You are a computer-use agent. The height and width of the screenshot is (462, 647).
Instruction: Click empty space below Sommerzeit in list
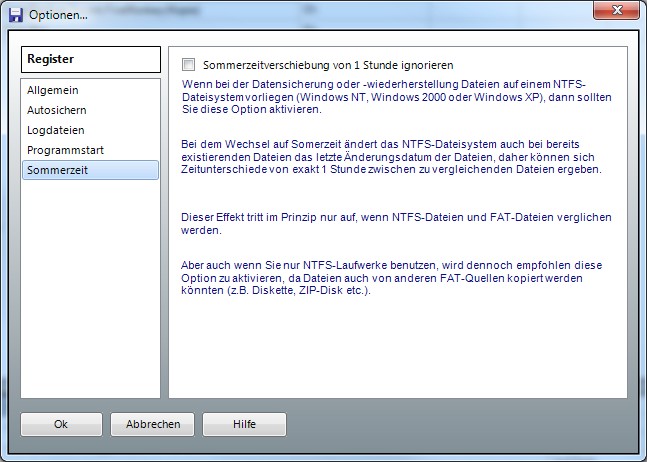91,290
